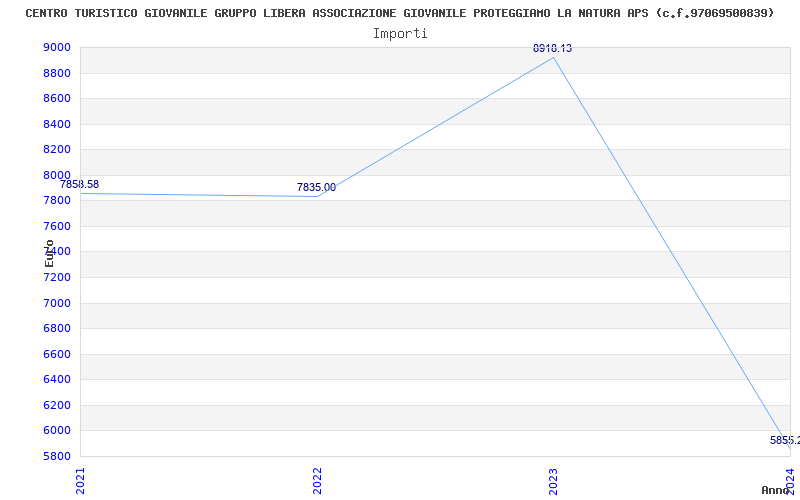
Task: Click the 7858.58 data label
Action: (x=80, y=185)
